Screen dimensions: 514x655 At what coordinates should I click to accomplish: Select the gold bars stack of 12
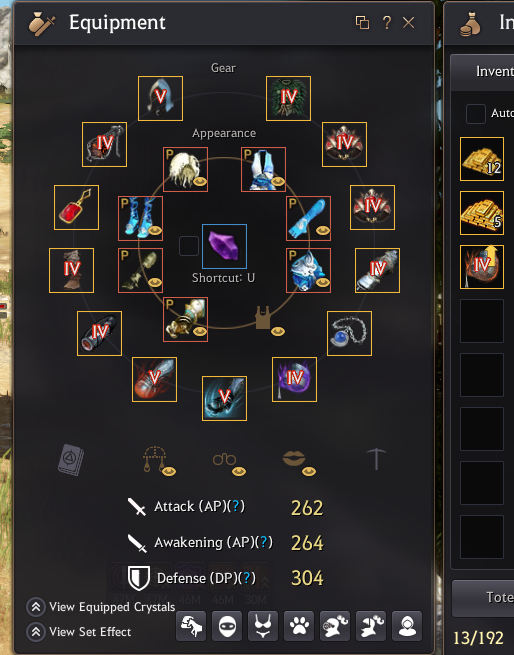[x=482, y=159]
